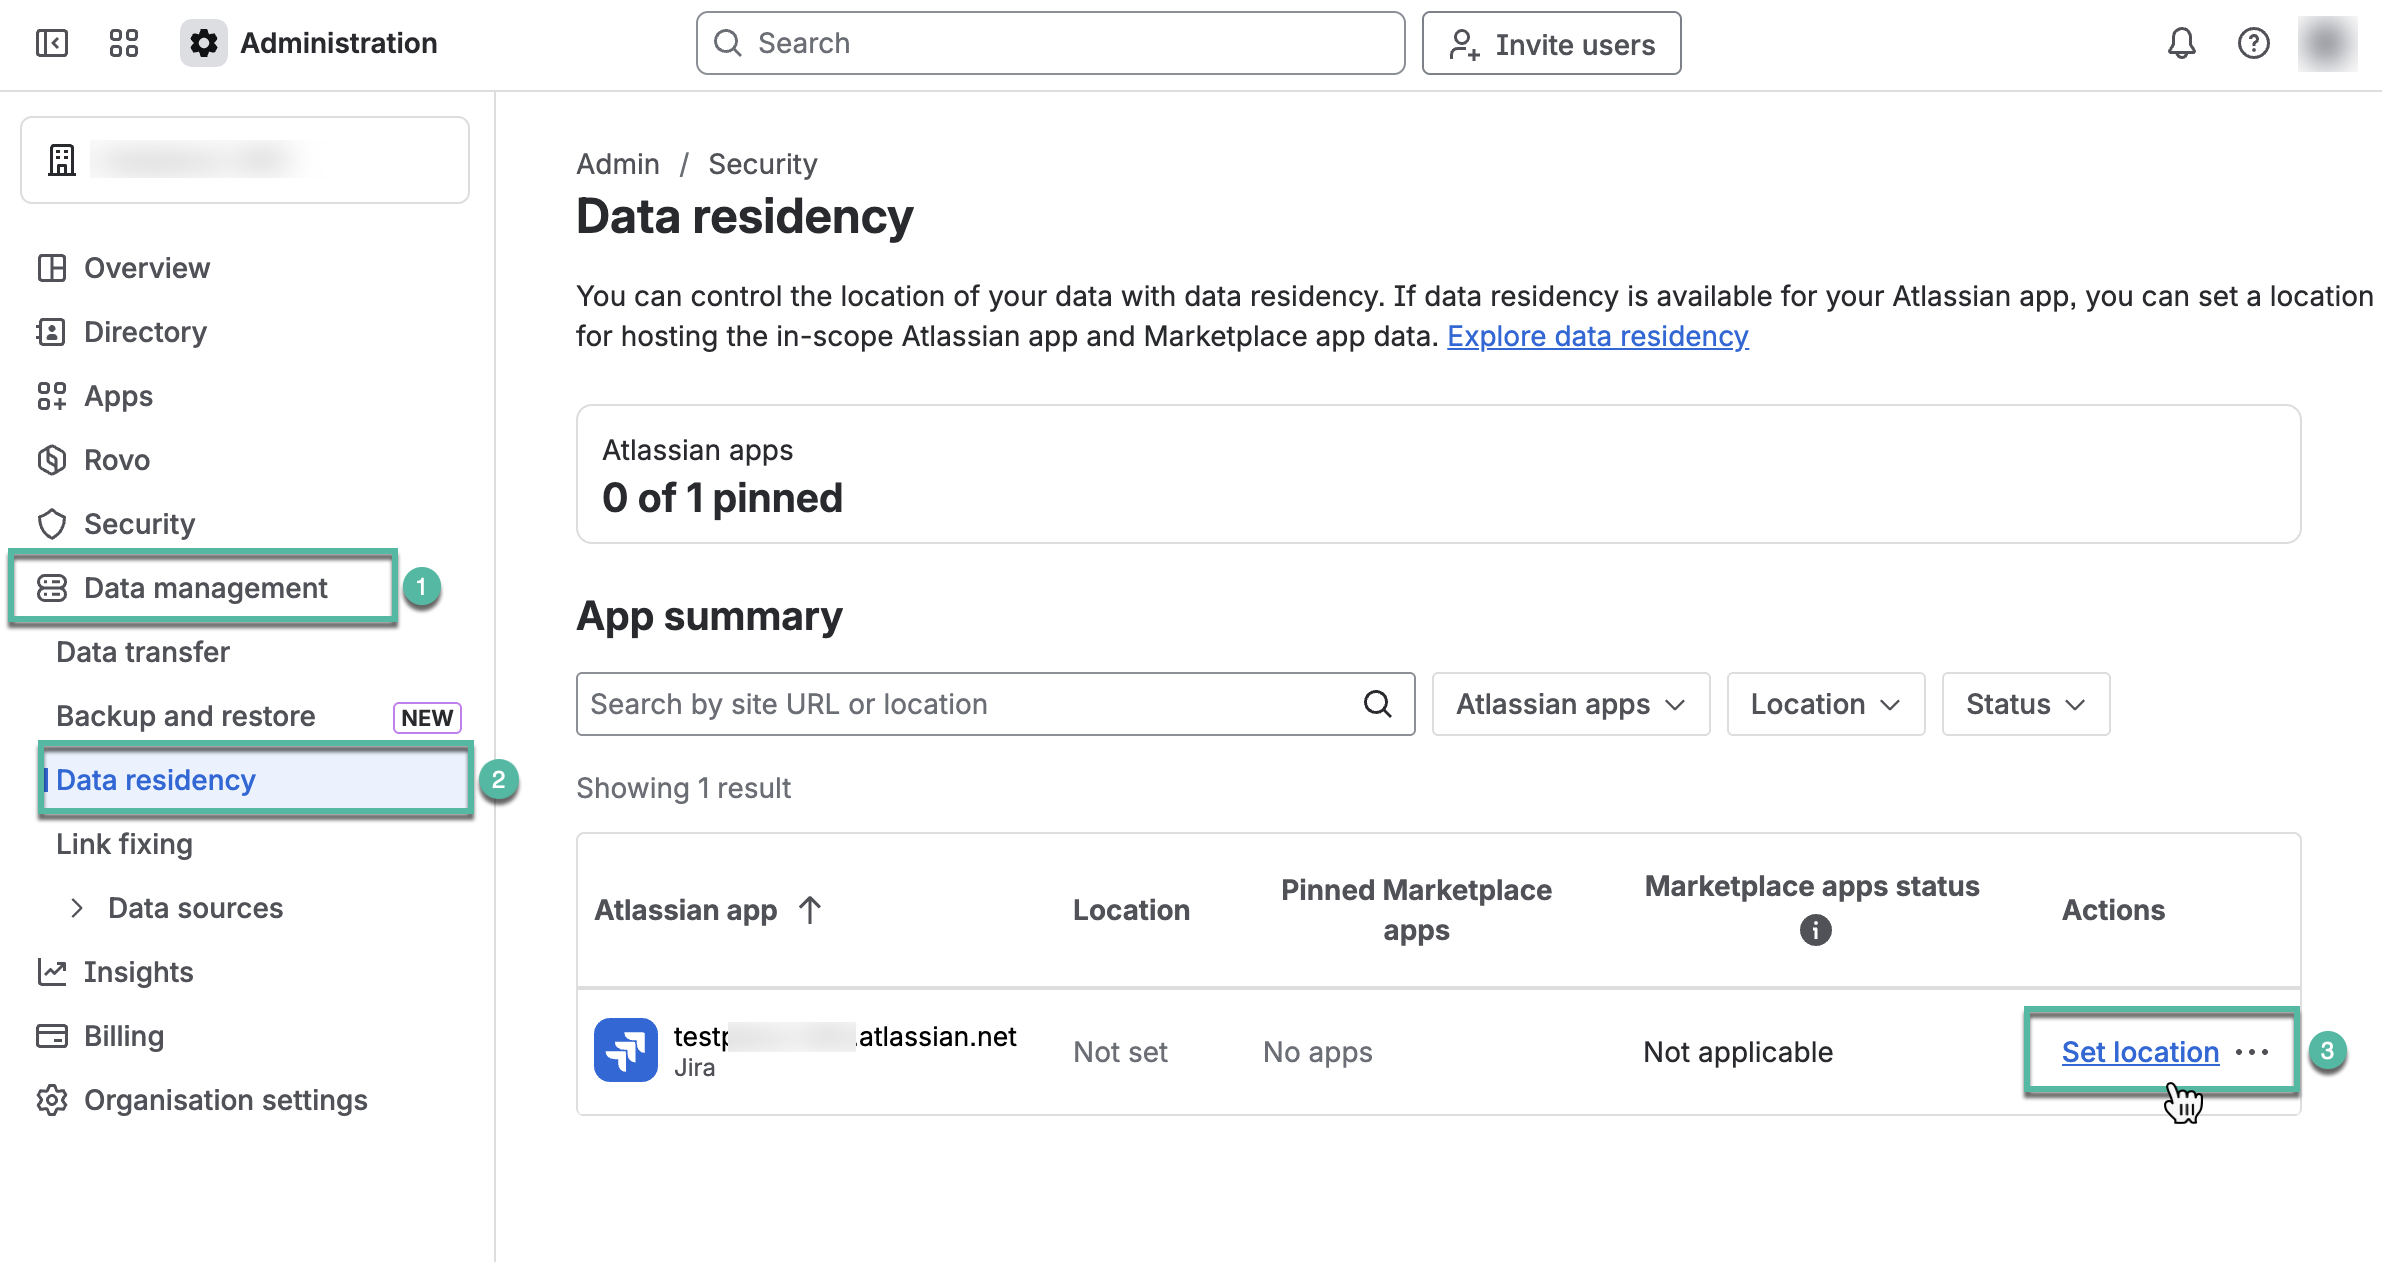Open Link fixing page
This screenshot has width=2382, height=1262.
pos(125,844)
